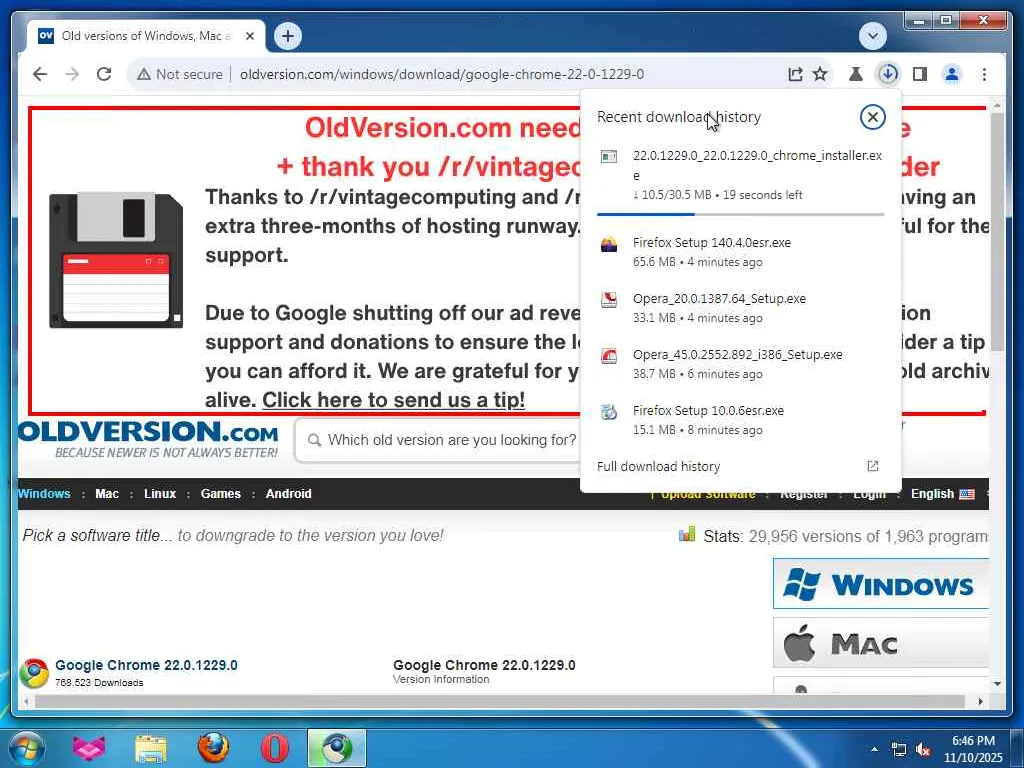Bookmark this page with the star icon

[x=820, y=74]
